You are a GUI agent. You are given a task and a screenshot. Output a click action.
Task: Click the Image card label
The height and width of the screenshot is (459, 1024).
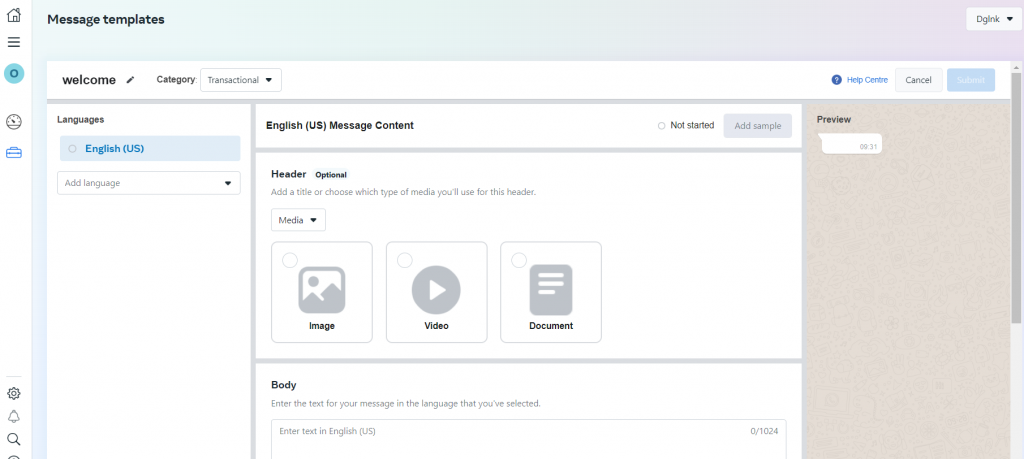322,326
